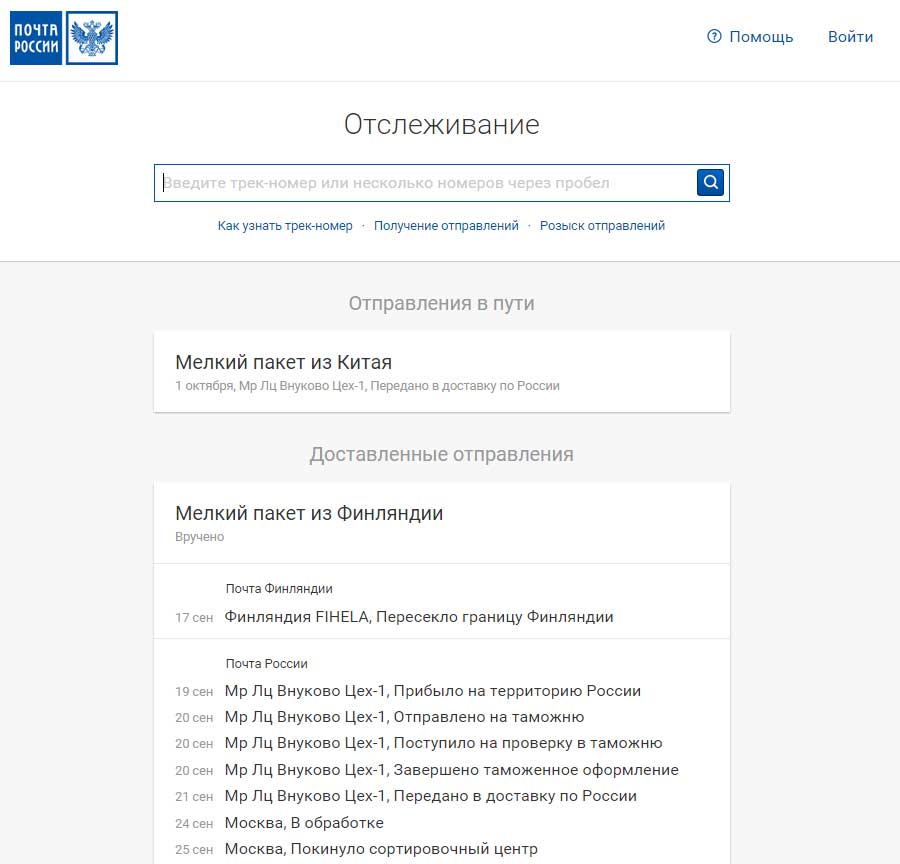Image resolution: width=900 pixels, height=864 pixels.
Task: Click the Отслеживание page heading
Action: [441, 124]
